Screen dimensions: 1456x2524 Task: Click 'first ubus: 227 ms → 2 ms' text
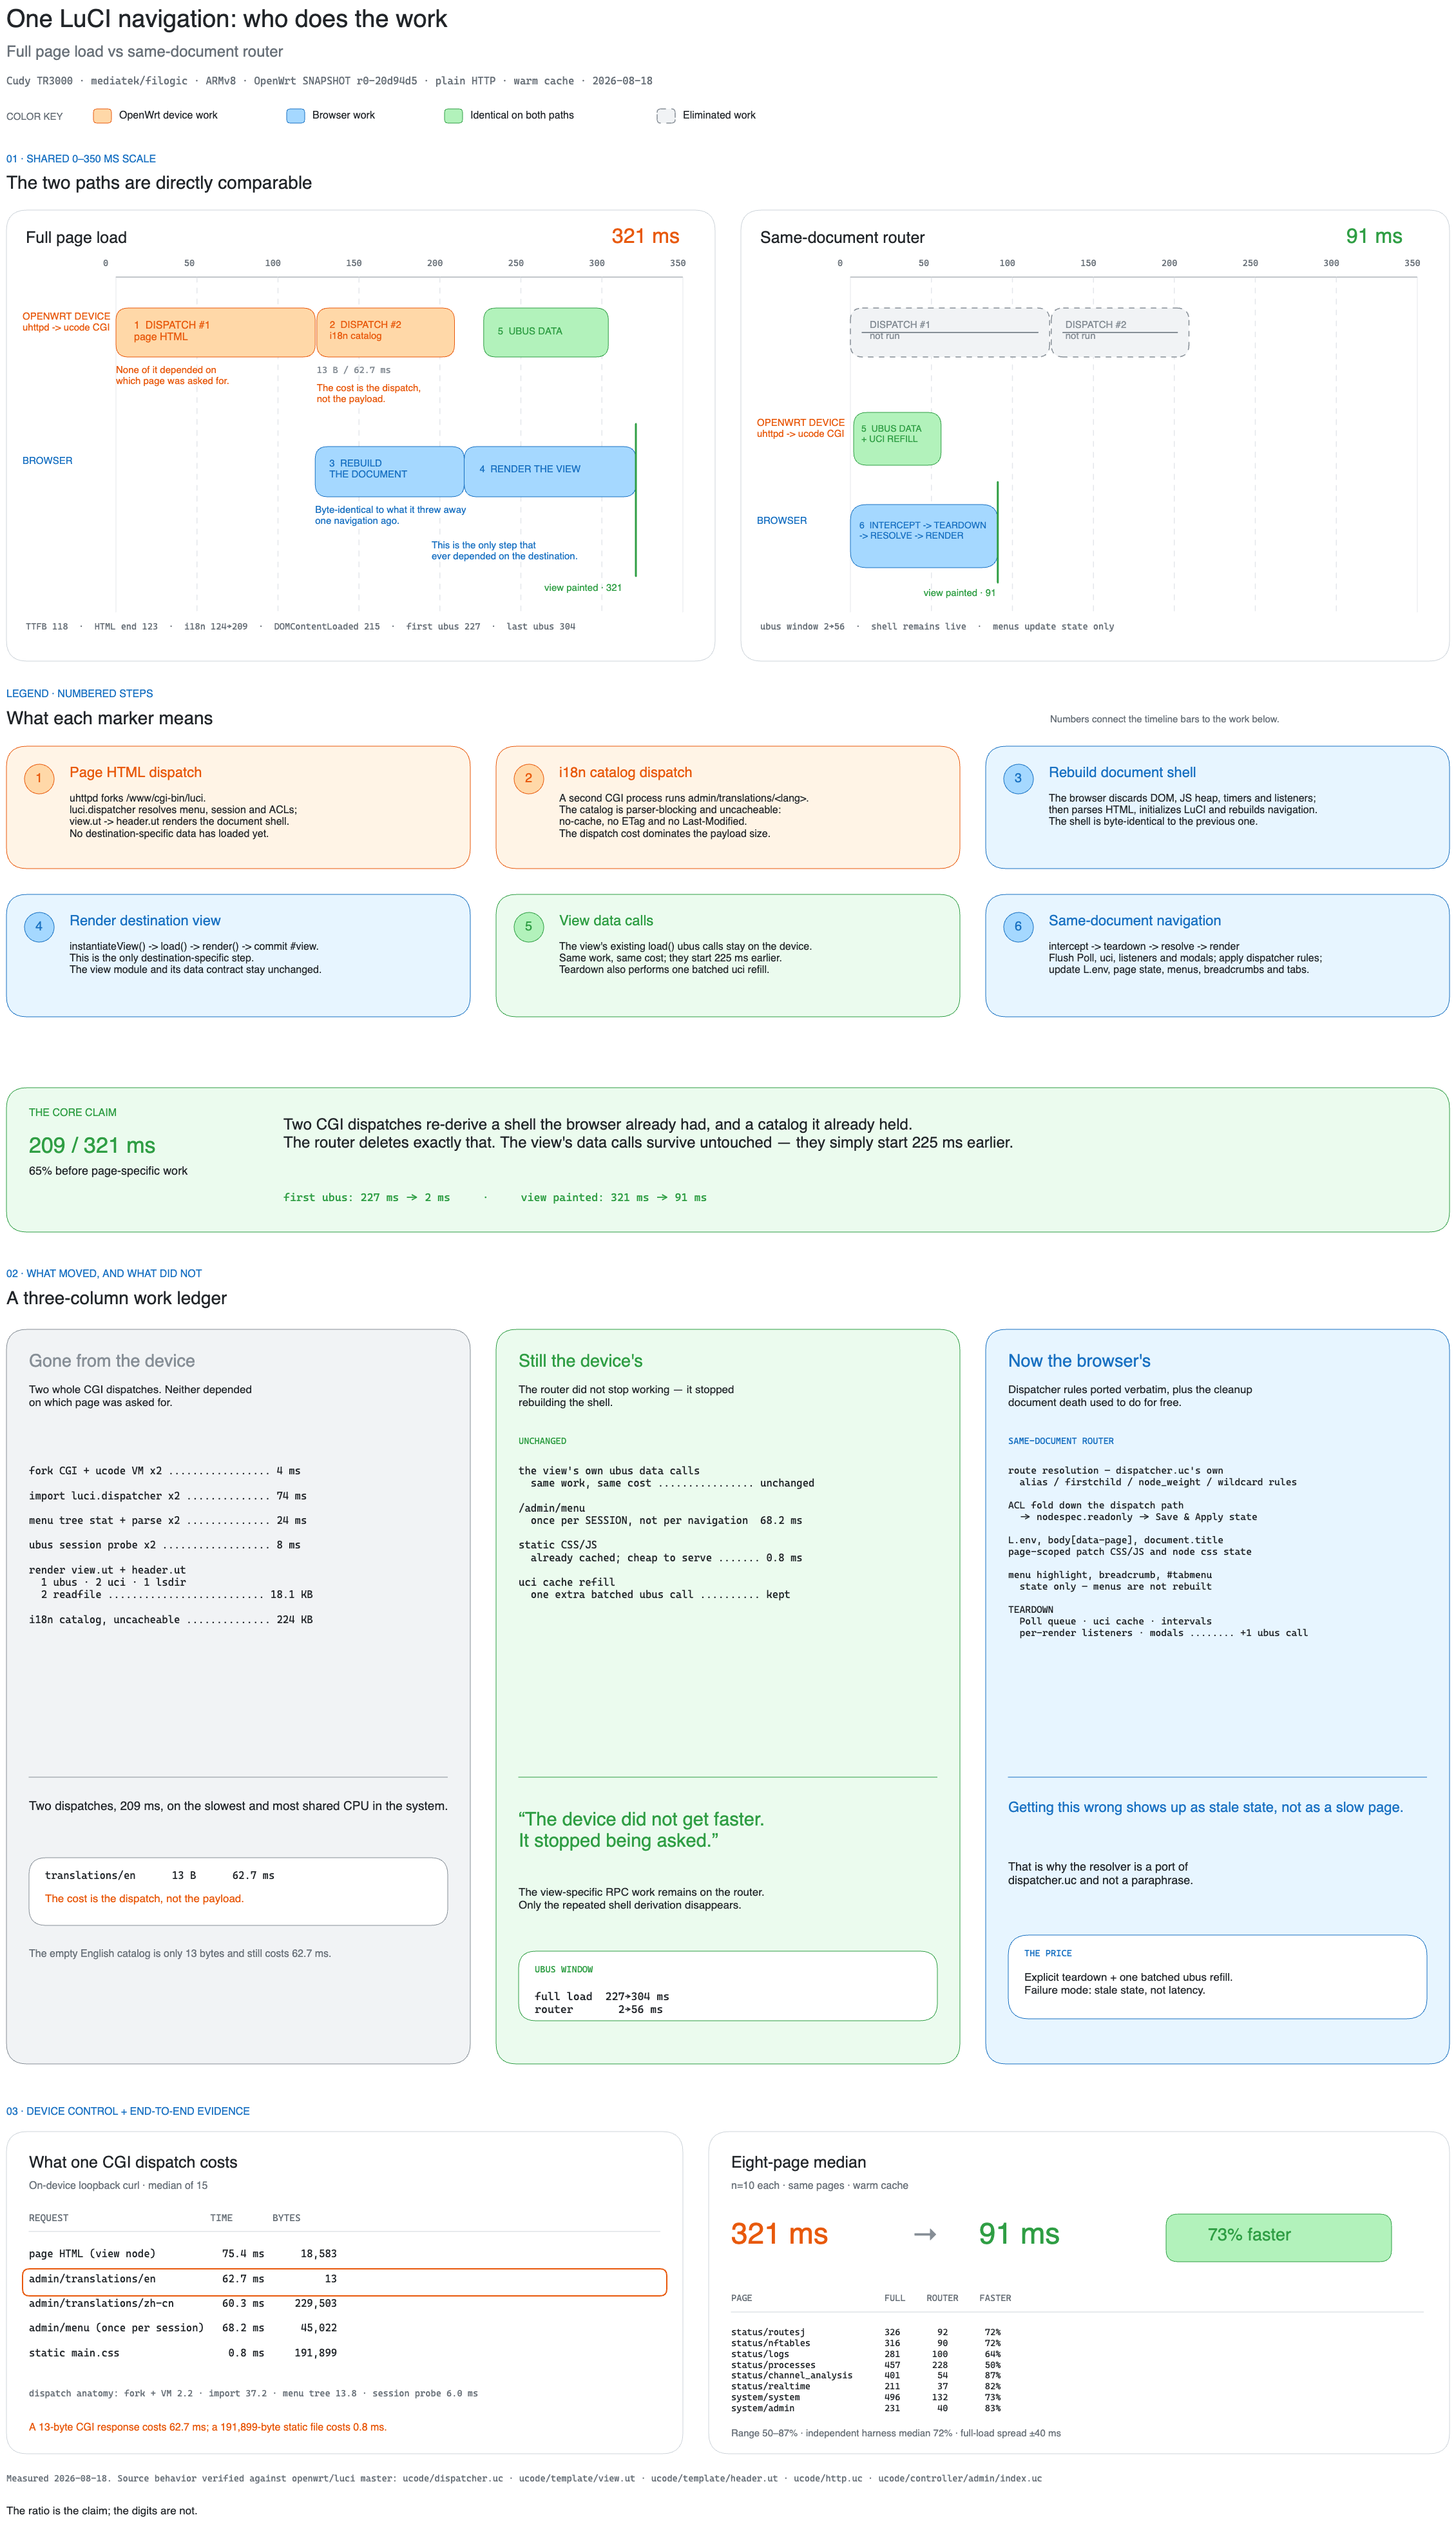pos(367,1197)
